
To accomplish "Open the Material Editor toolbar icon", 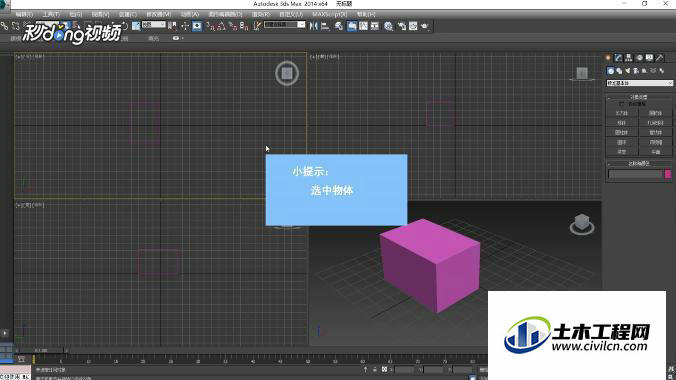I will click(x=388, y=26).
